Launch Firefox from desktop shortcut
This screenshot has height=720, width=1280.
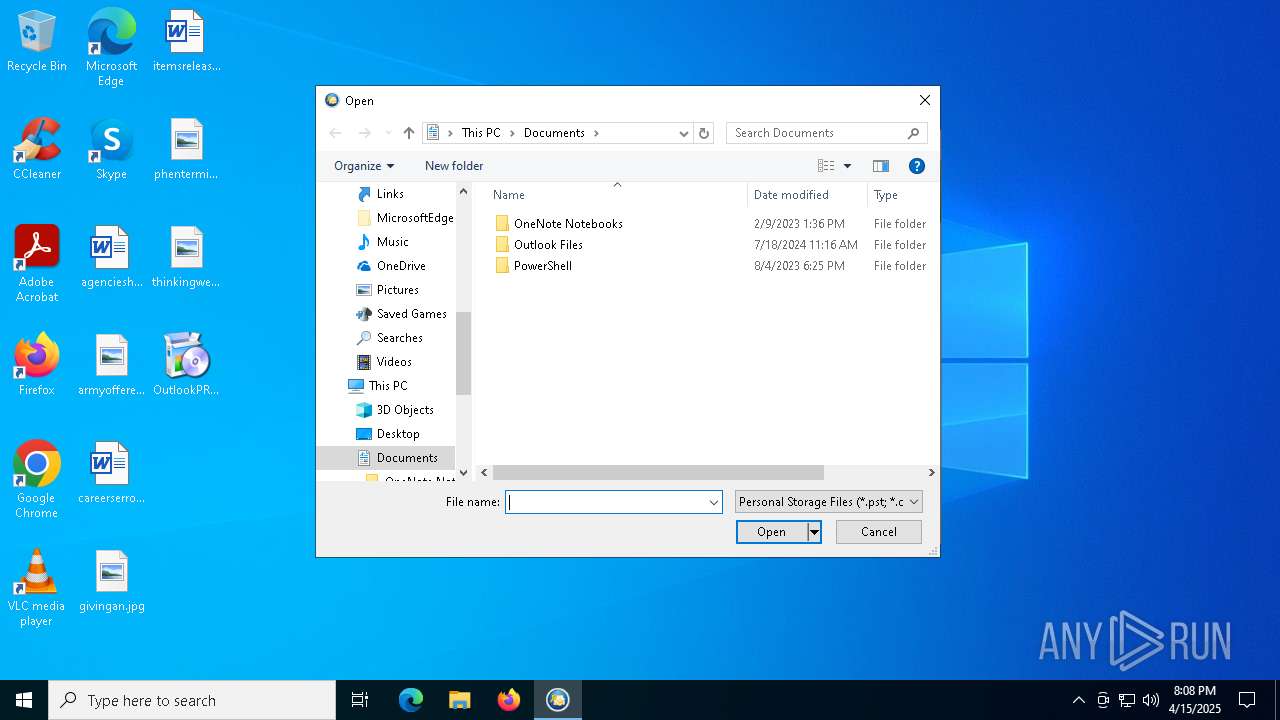point(37,365)
